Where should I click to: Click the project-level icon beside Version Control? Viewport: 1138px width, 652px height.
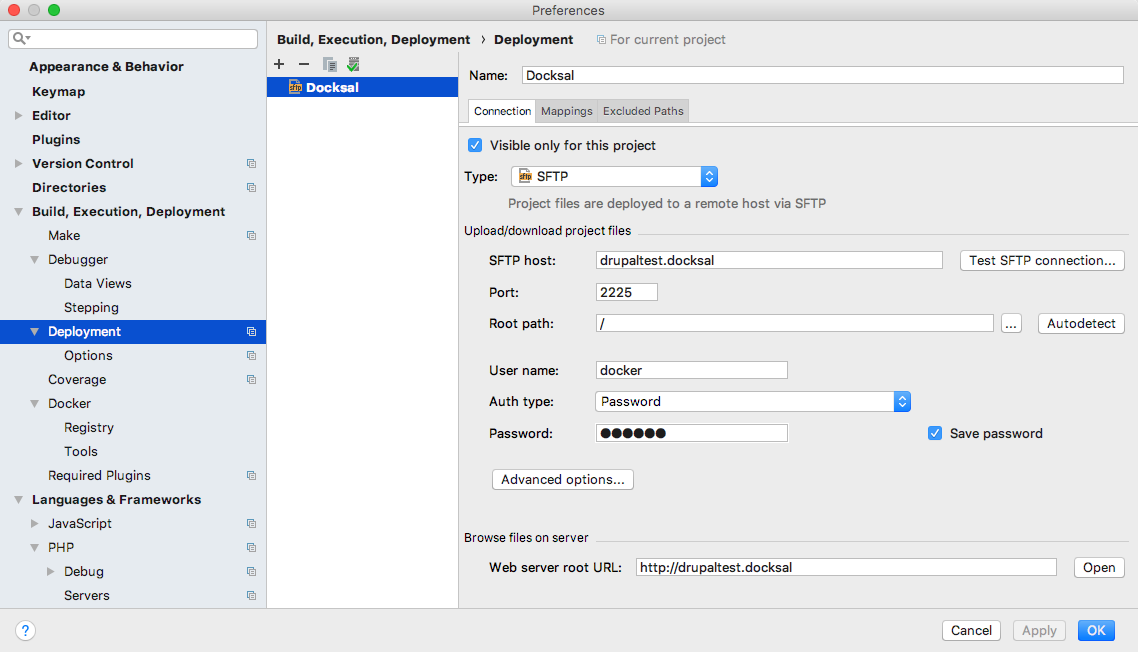251,164
